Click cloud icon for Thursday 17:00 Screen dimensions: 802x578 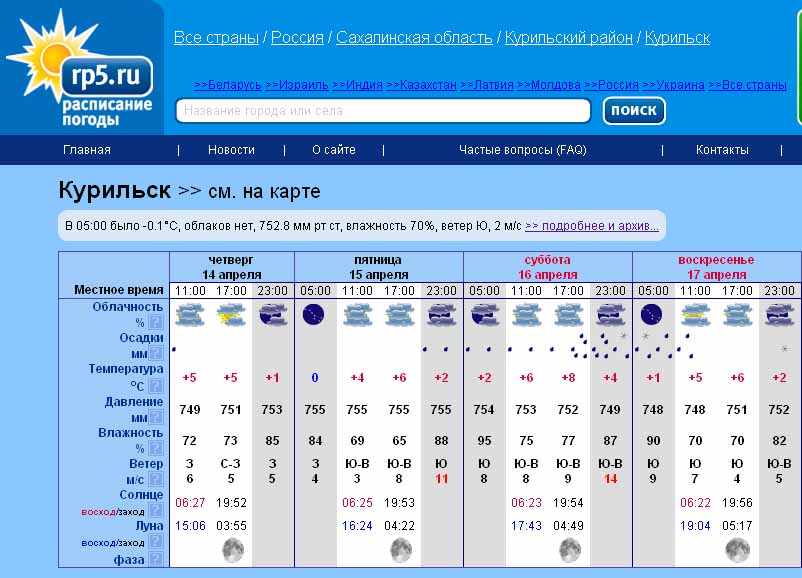(x=231, y=316)
